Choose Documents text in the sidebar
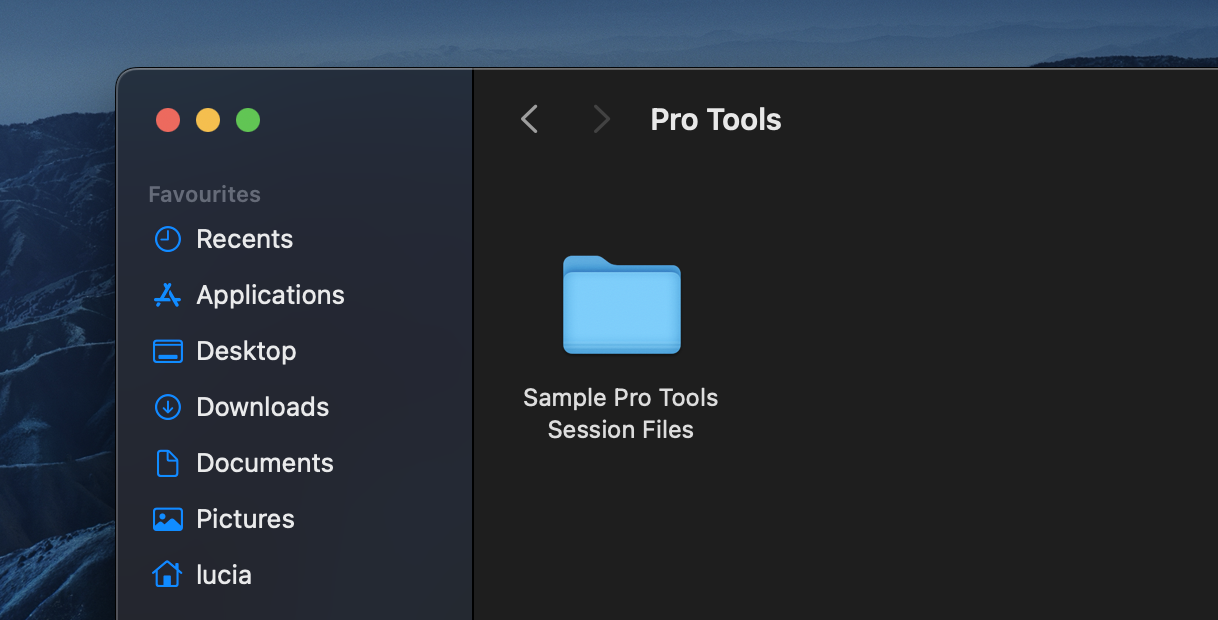 265,463
